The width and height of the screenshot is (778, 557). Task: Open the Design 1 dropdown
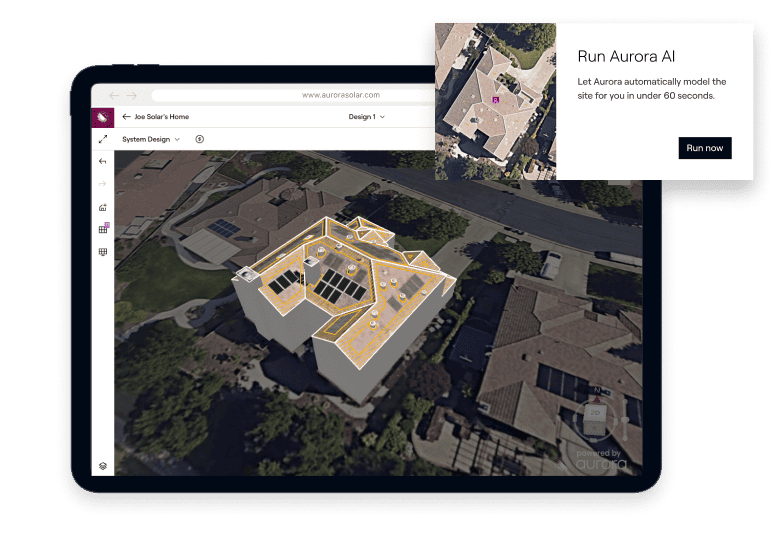[x=367, y=117]
